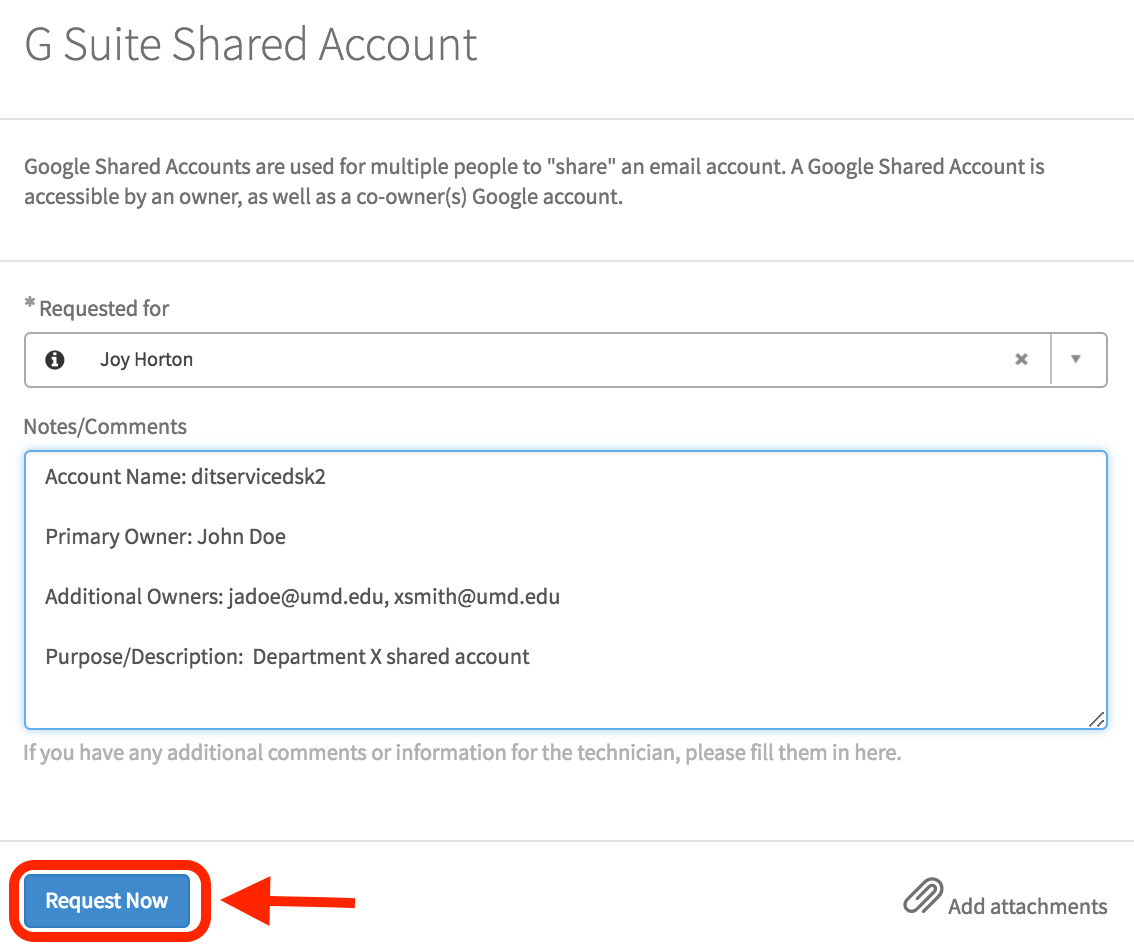Click the Request Now button

point(107,901)
